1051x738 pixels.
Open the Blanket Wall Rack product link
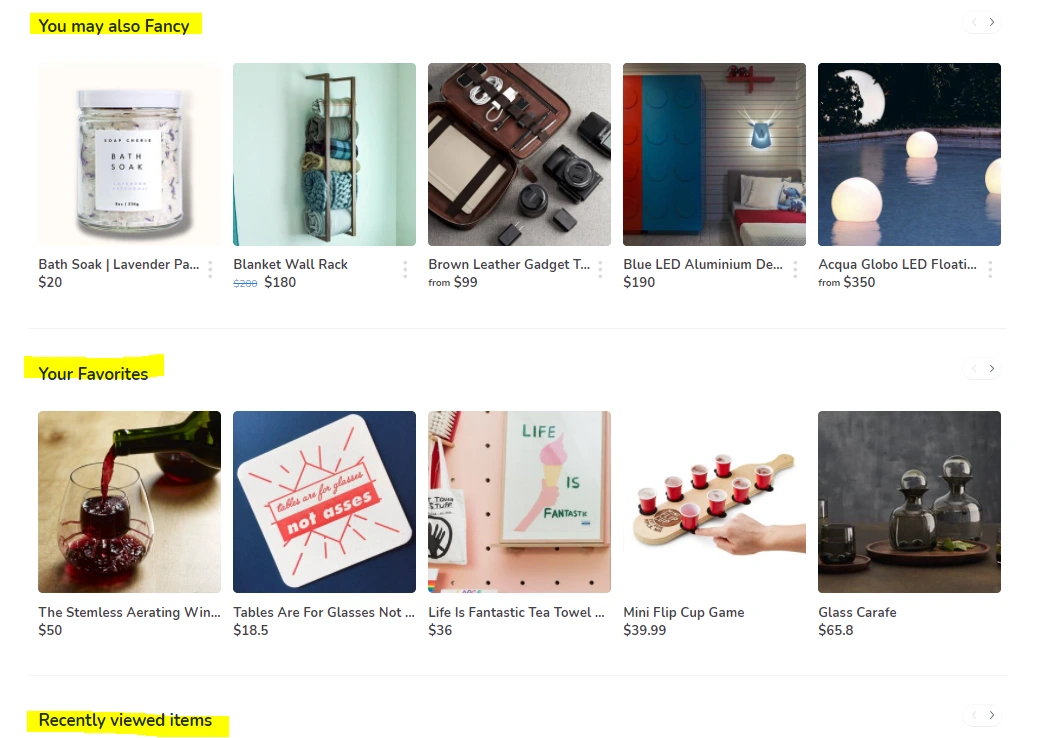(x=290, y=264)
